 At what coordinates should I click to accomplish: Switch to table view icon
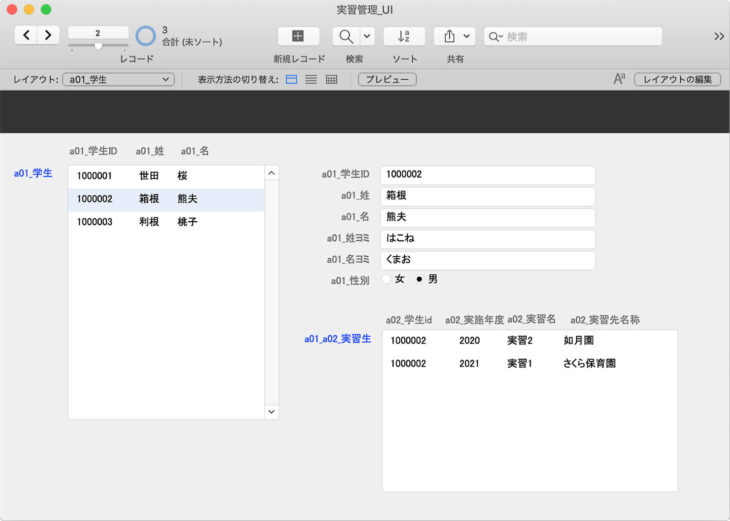(331, 79)
